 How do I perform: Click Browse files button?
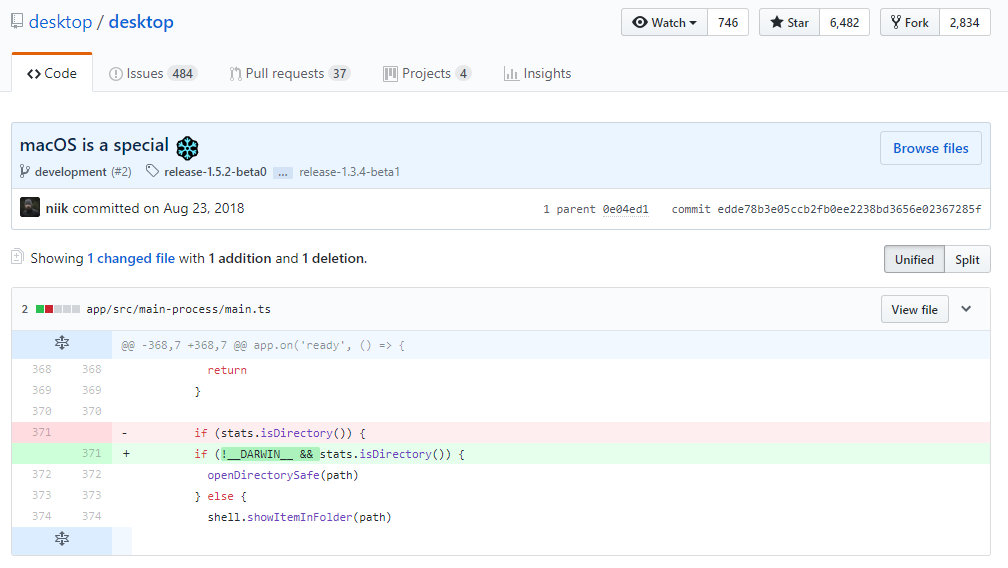pyautogui.click(x=930, y=148)
